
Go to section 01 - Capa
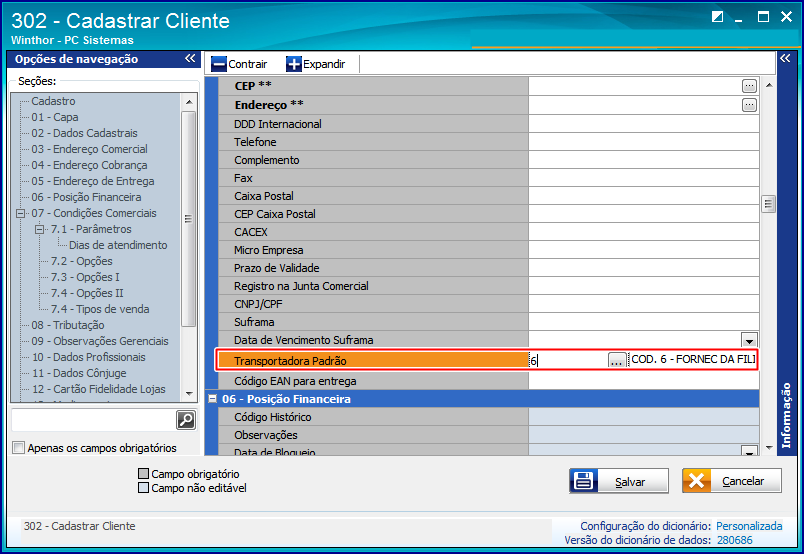tap(55, 117)
